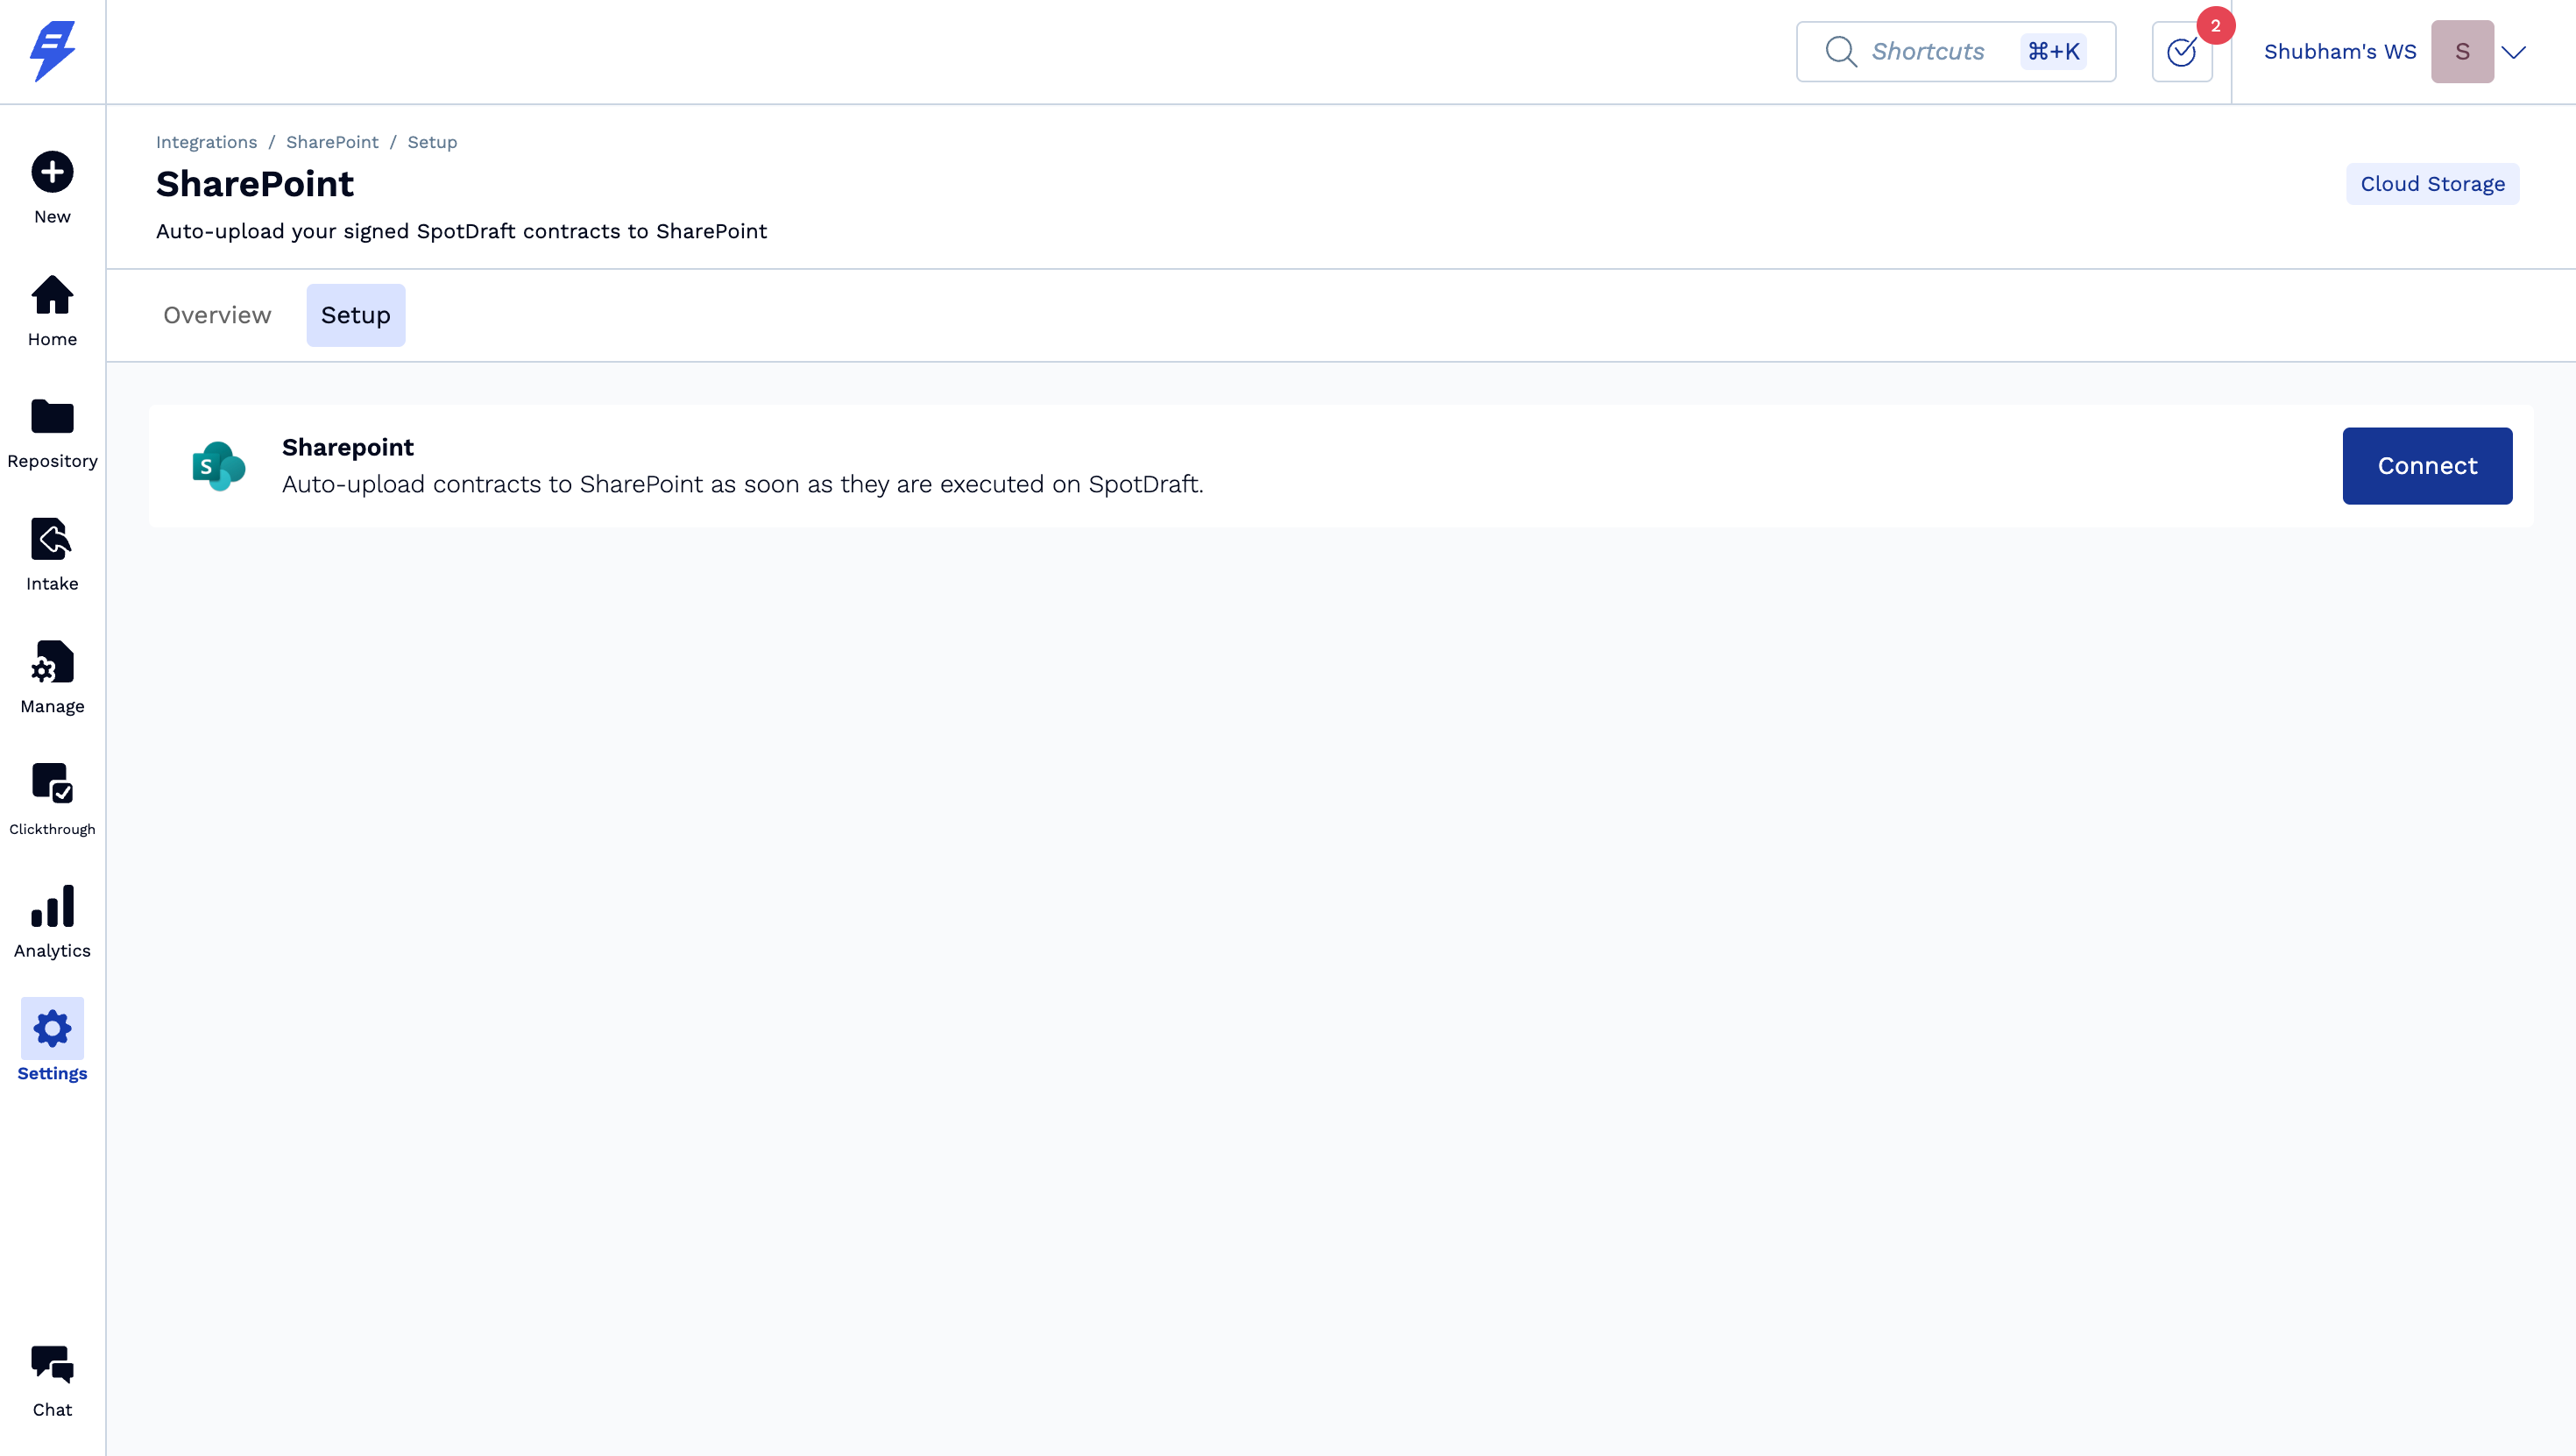Image resolution: width=2576 pixels, height=1456 pixels.
Task: Open Clickthrough from the sidebar
Action: coord(52,784)
